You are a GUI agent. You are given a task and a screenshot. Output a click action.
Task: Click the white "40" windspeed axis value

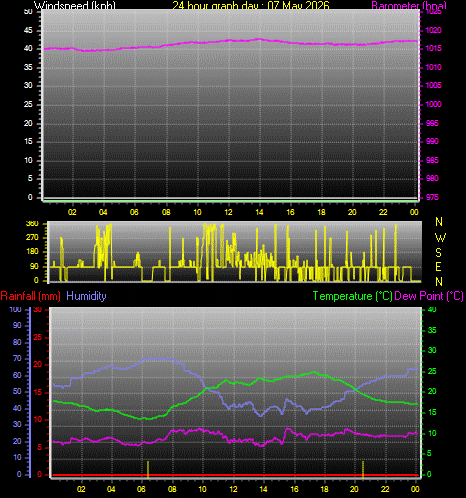pos(28,48)
